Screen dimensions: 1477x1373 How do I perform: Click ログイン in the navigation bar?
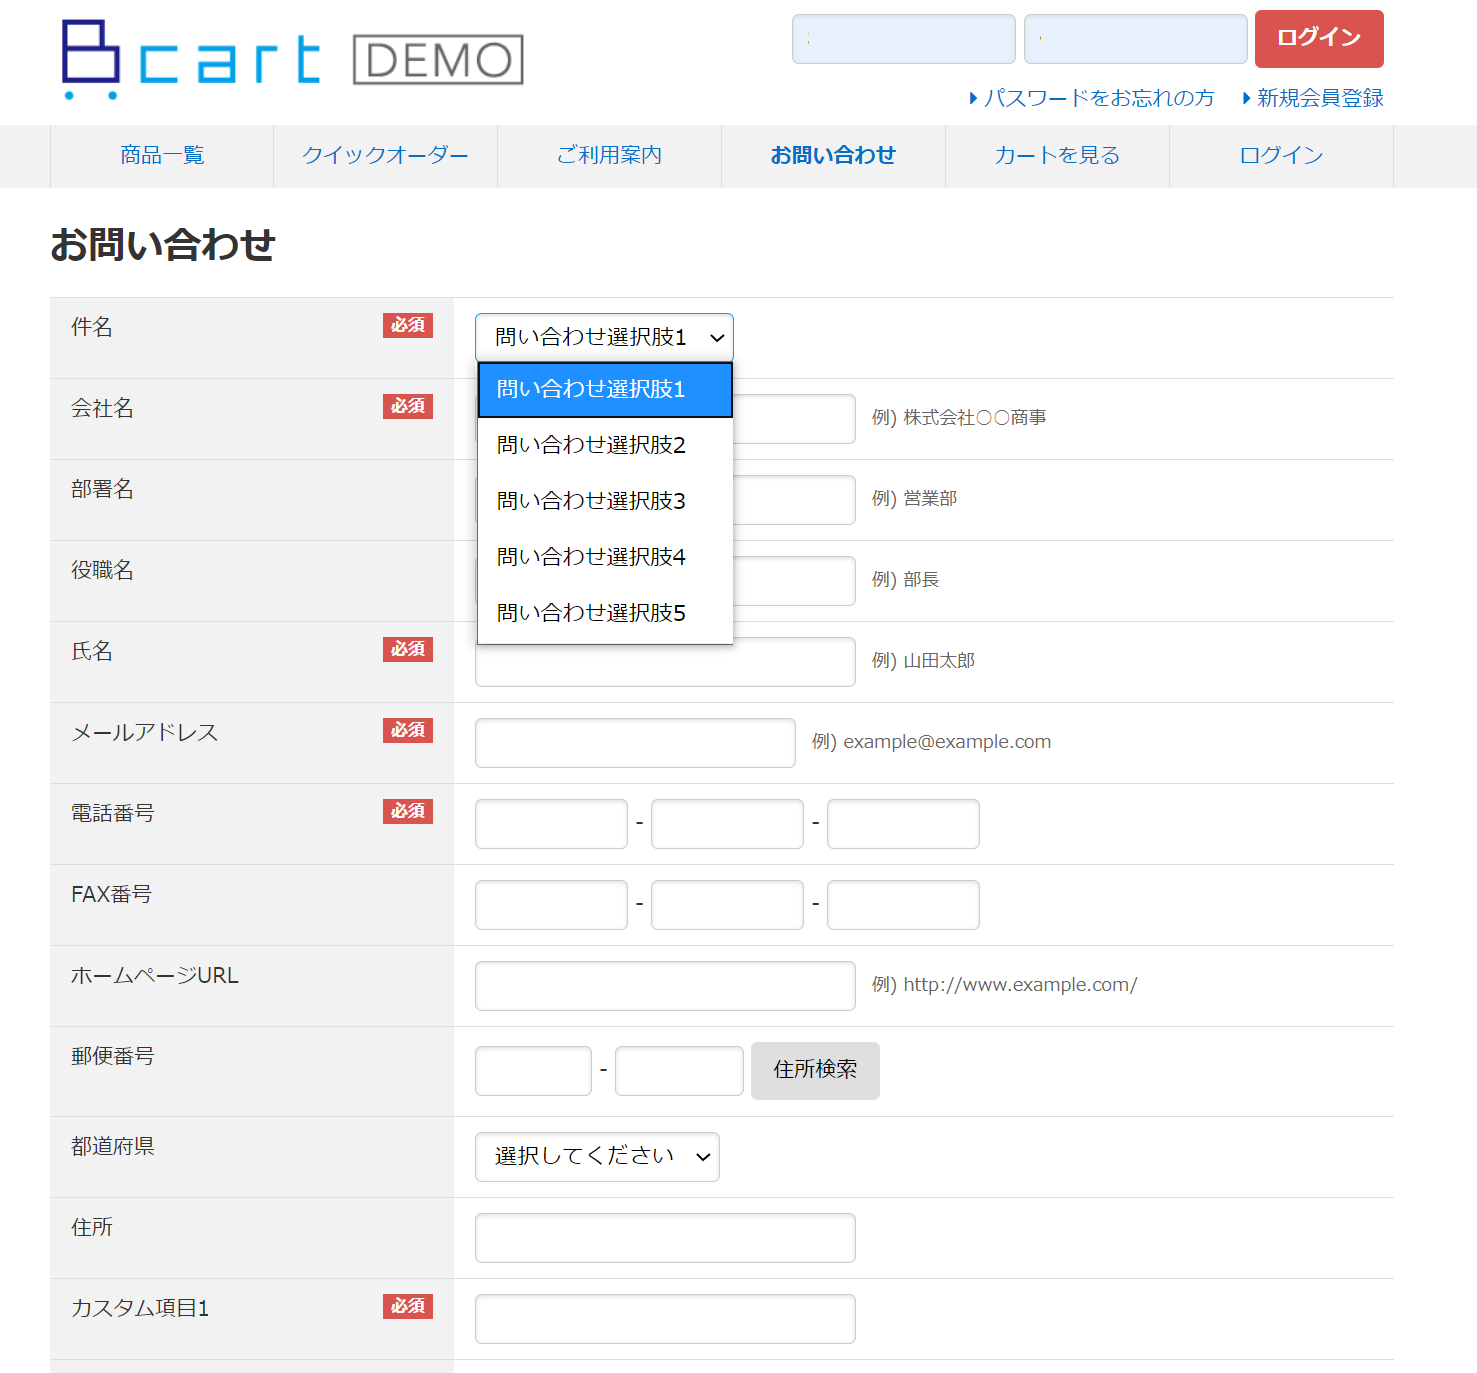pyautogui.click(x=1282, y=156)
